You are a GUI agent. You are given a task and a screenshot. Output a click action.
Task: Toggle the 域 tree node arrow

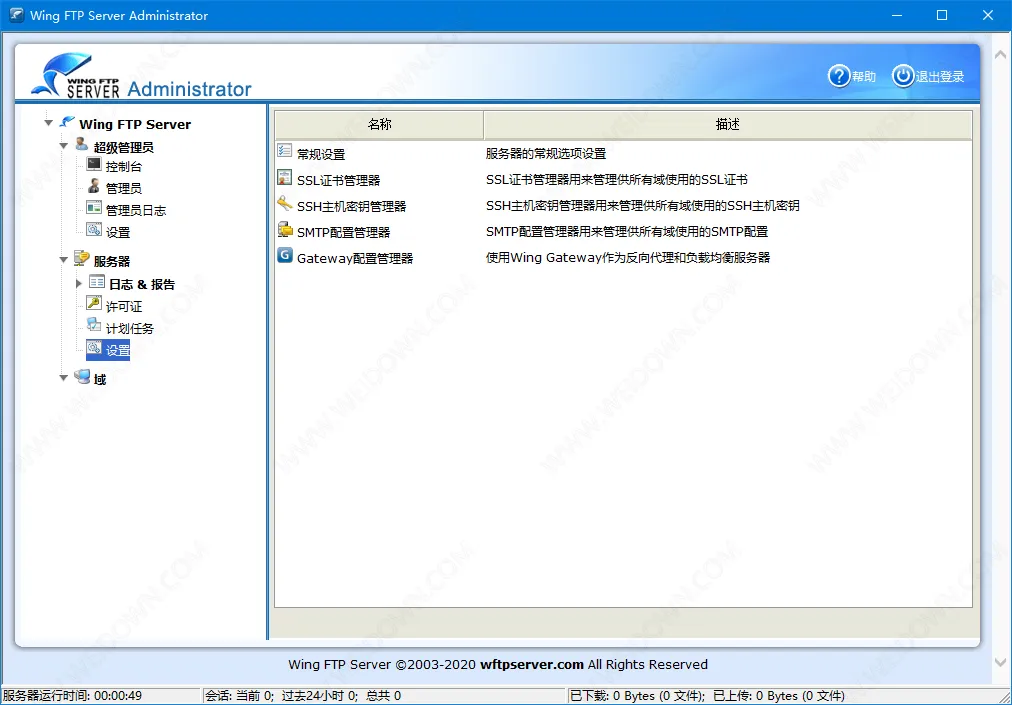click(63, 378)
